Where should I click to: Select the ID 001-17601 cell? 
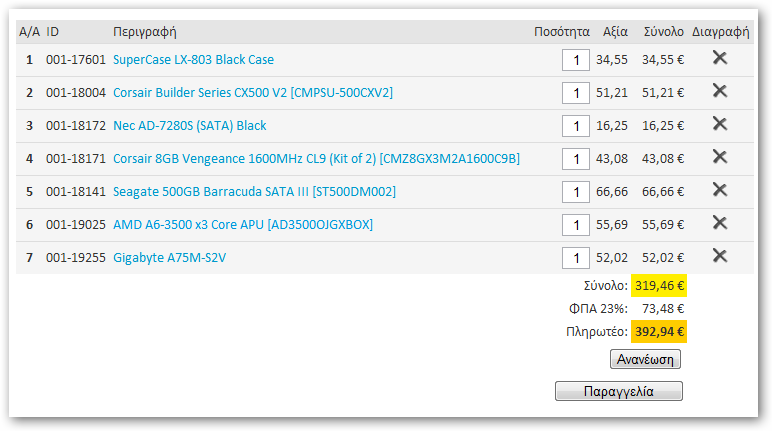pos(76,60)
